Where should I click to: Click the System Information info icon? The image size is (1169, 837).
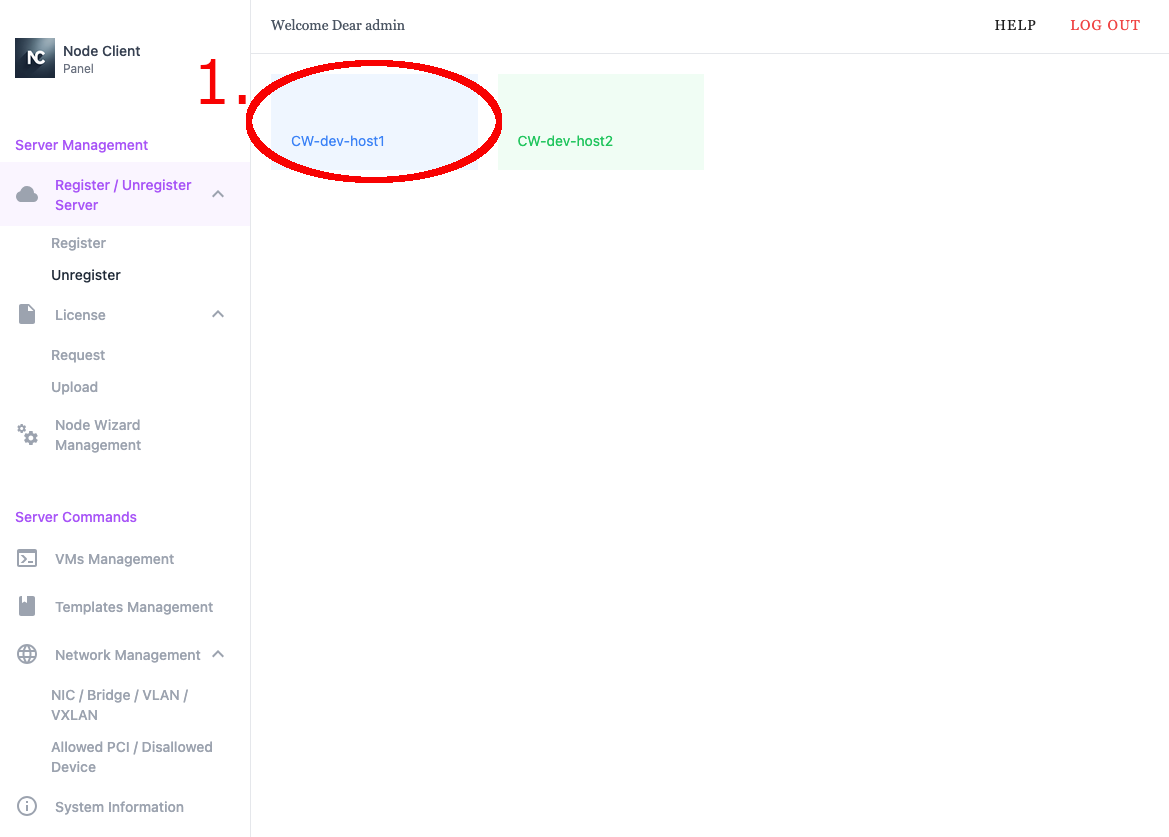click(x=27, y=807)
